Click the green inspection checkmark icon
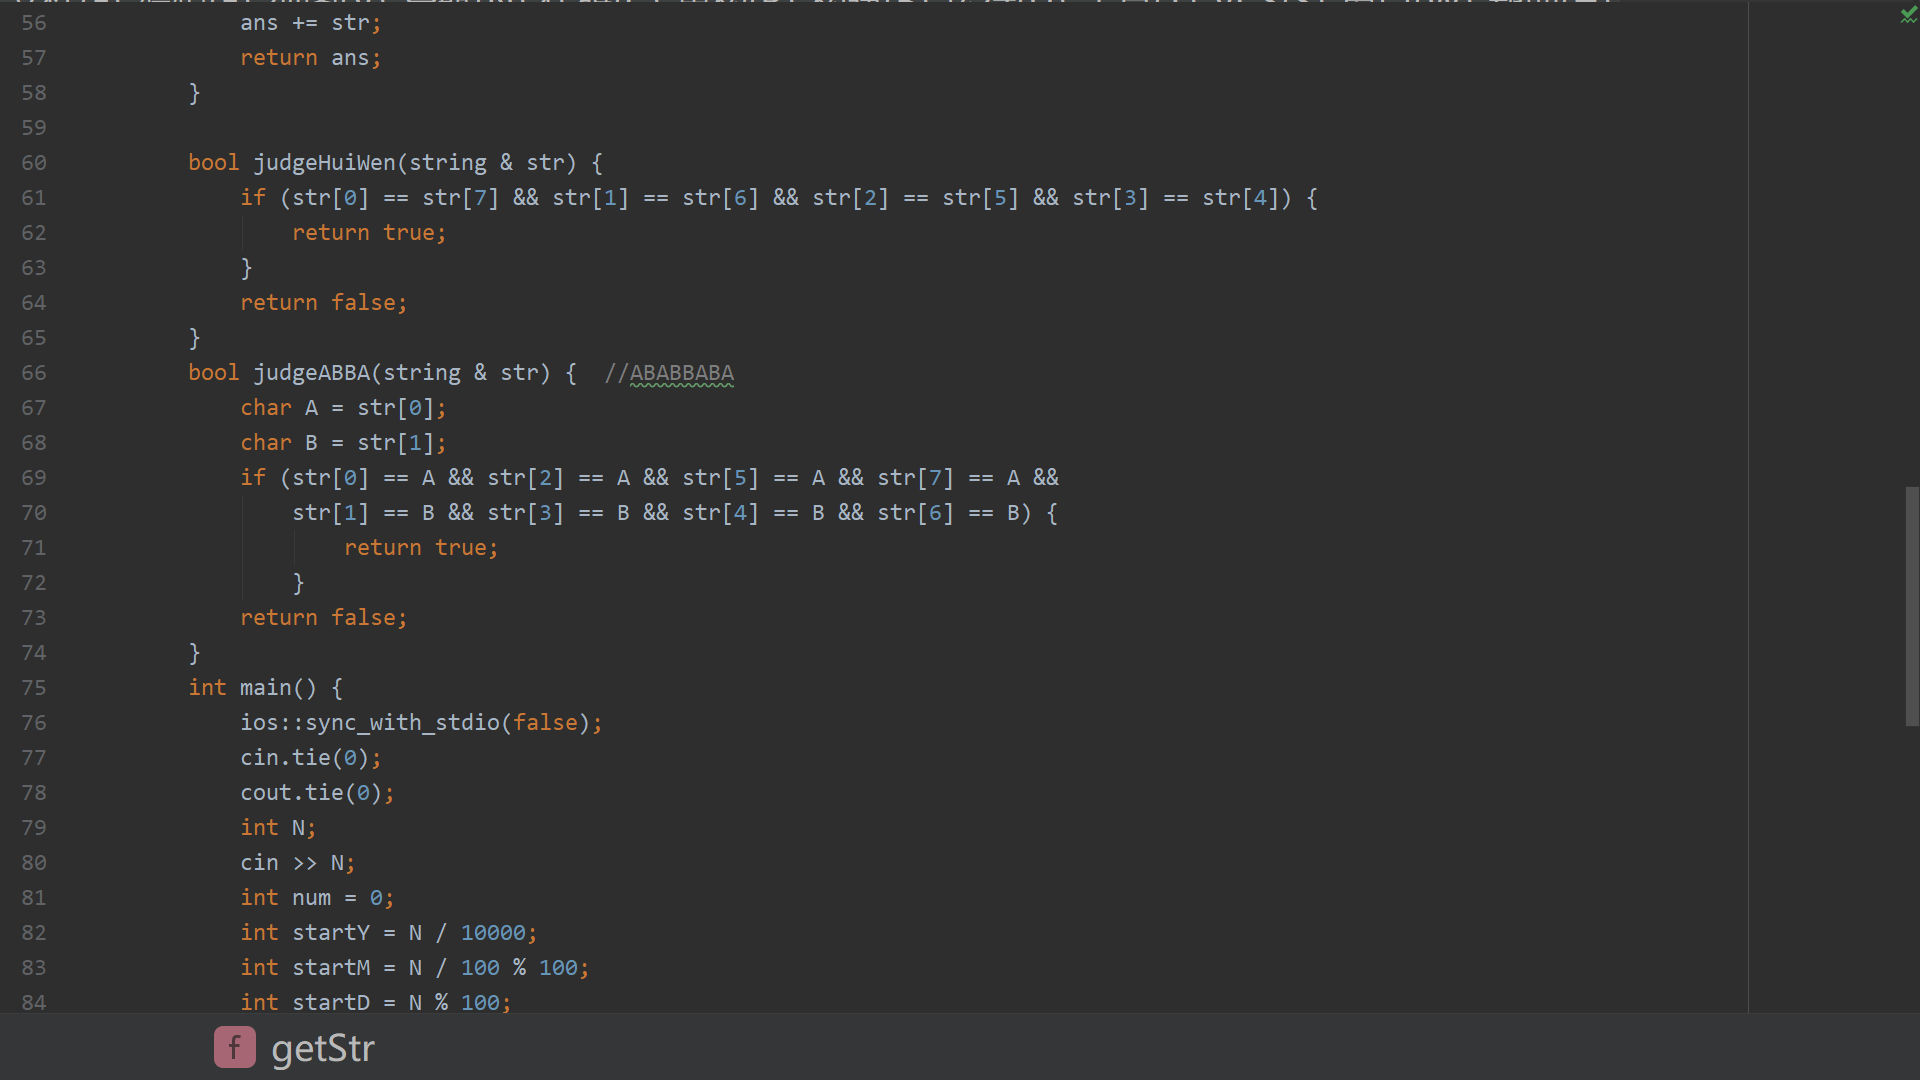 (x=1908, y=15)
